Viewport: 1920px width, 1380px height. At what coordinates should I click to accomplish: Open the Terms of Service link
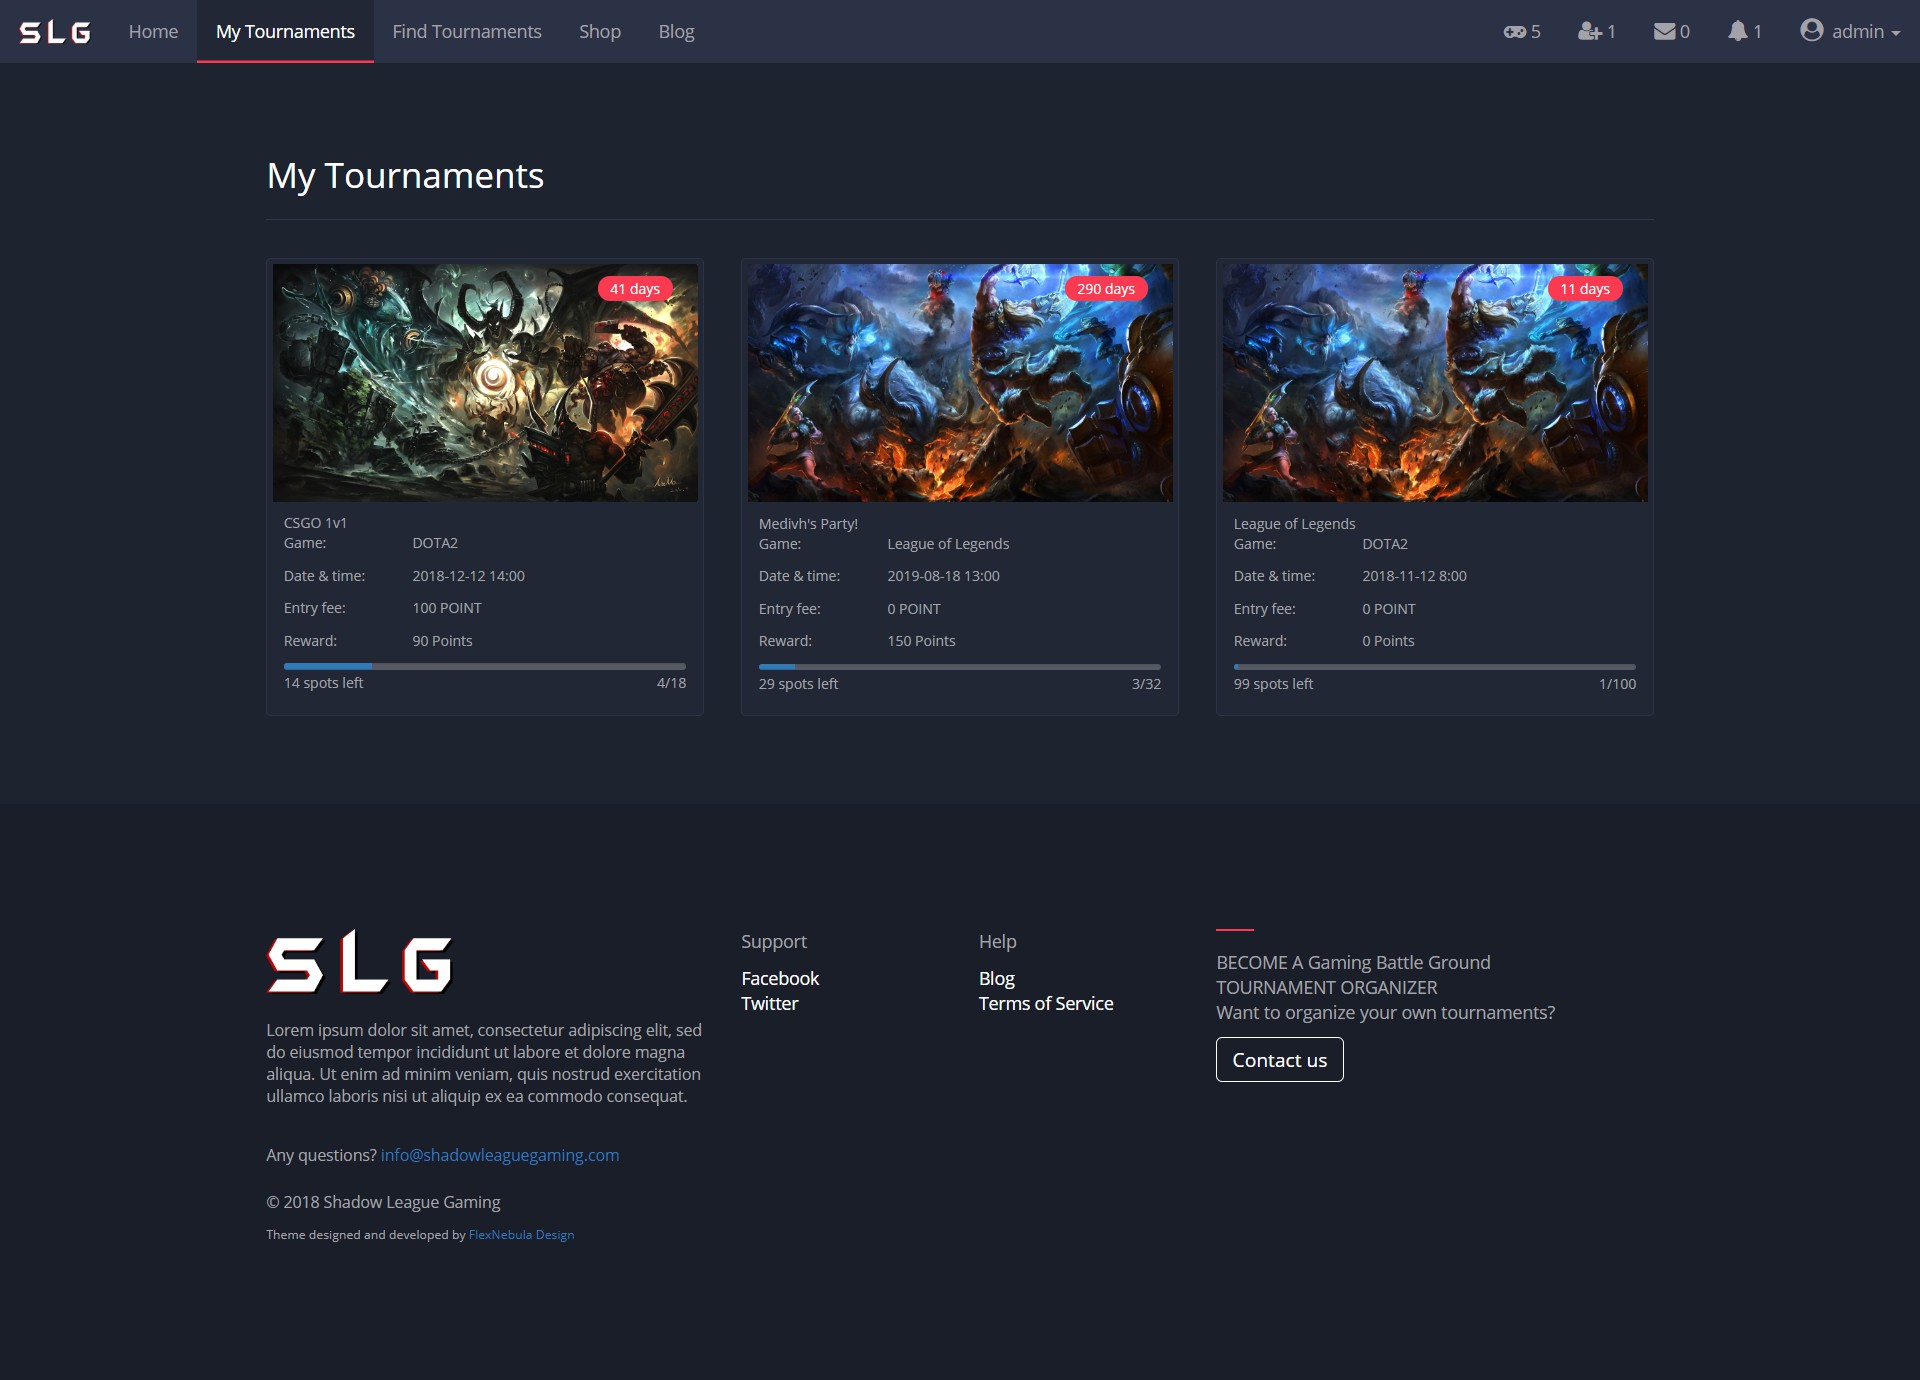point(1045,1003)
